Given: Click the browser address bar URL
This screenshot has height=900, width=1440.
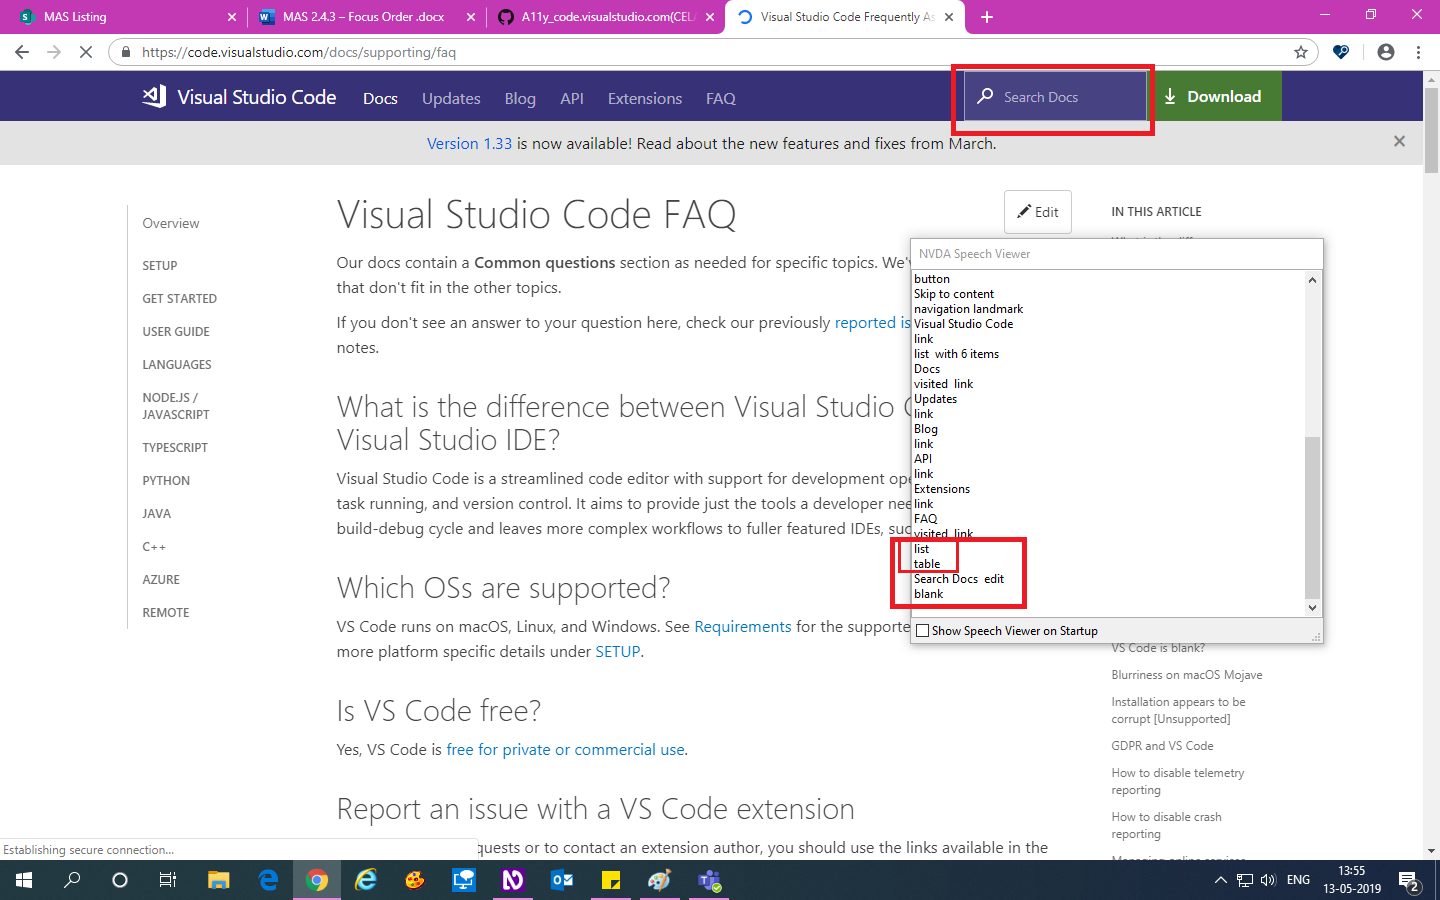Looking at the screenshot, I should [299, 52].
